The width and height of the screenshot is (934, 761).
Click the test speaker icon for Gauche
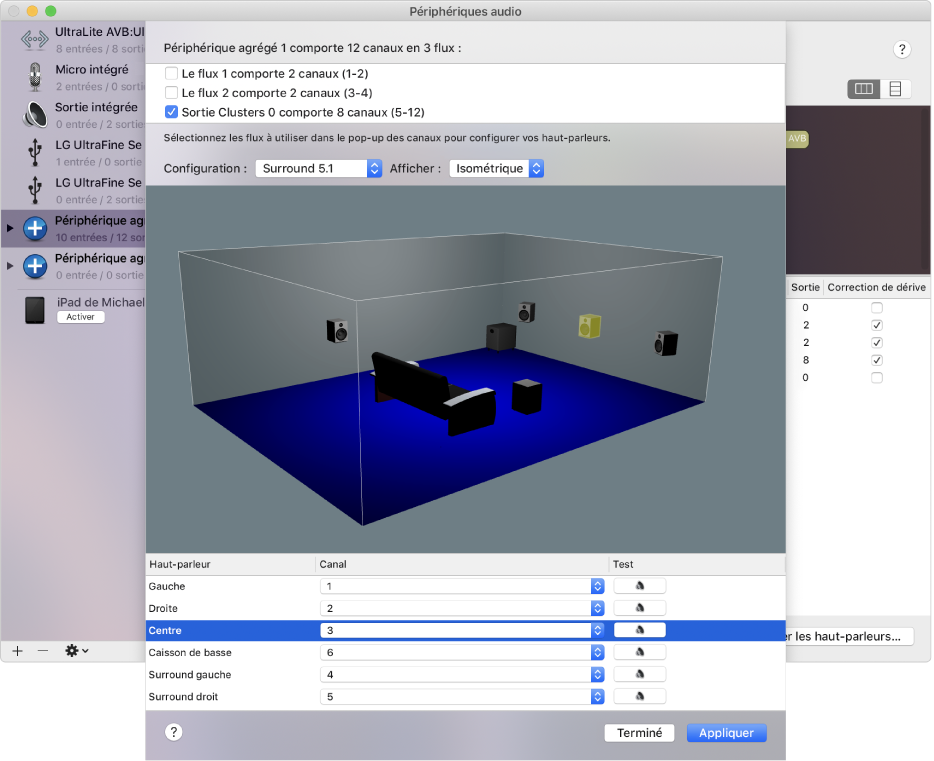click(x=639, y=586)
